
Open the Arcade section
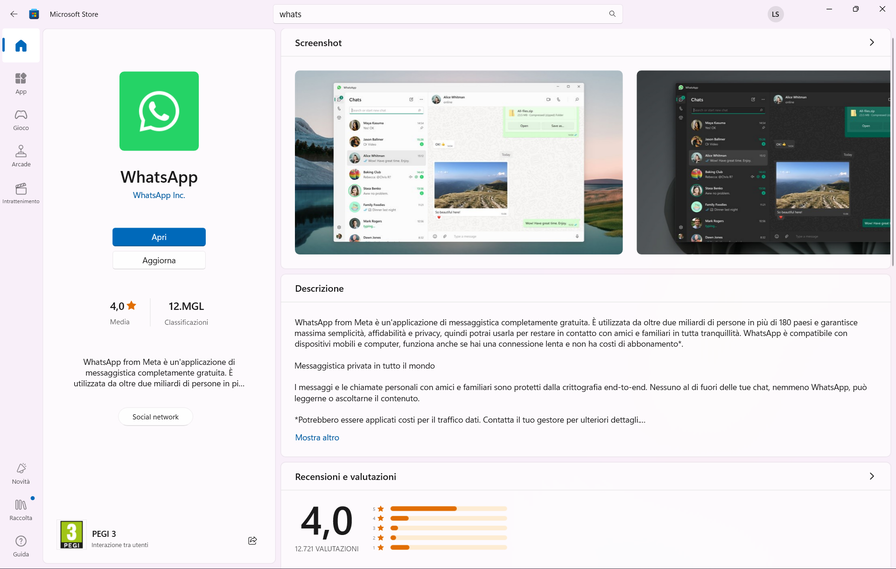coord(21,155)
